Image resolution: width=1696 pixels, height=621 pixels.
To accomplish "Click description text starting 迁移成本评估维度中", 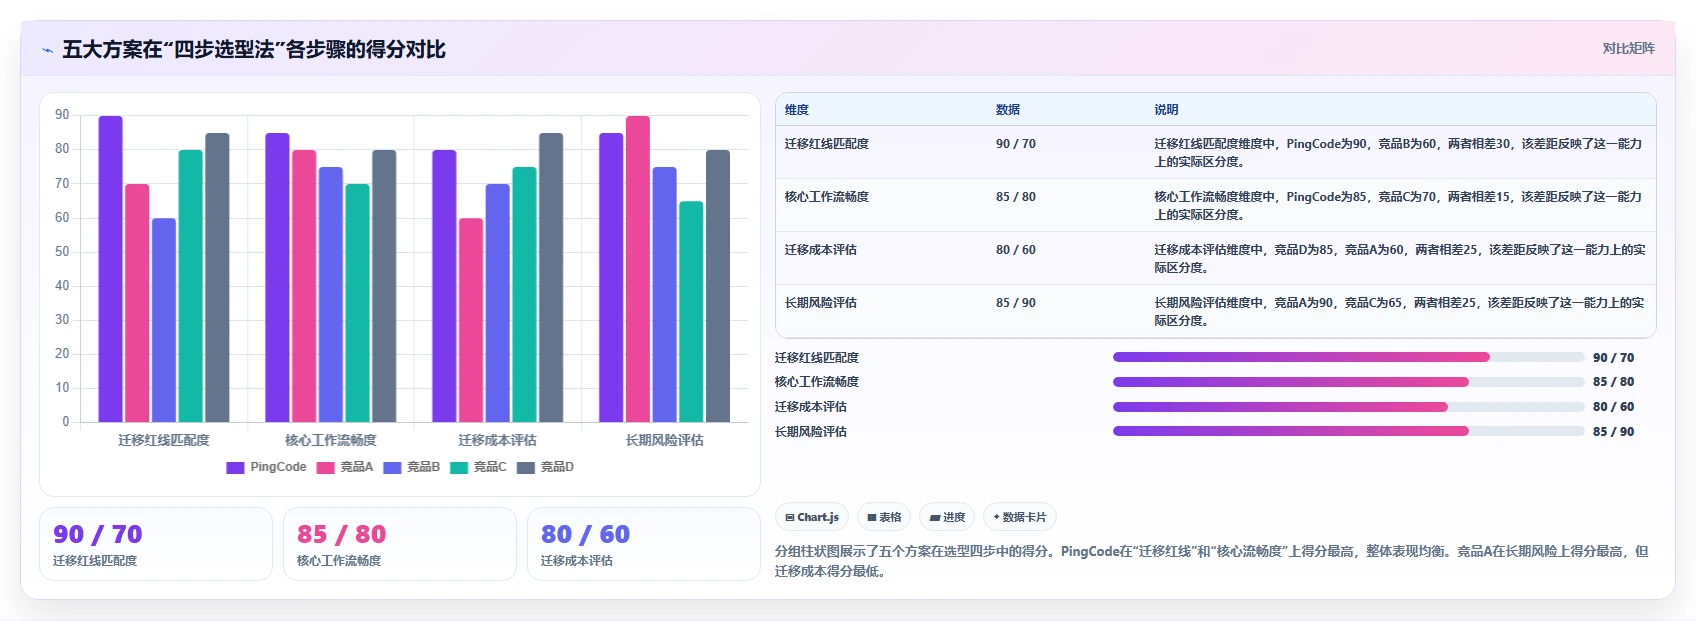I will [1400, 259].
